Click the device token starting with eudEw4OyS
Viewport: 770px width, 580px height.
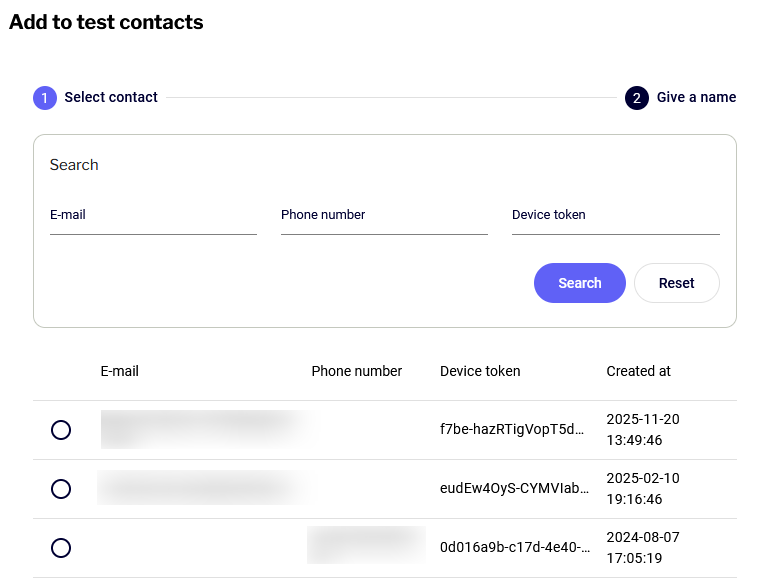coord(514,489)
